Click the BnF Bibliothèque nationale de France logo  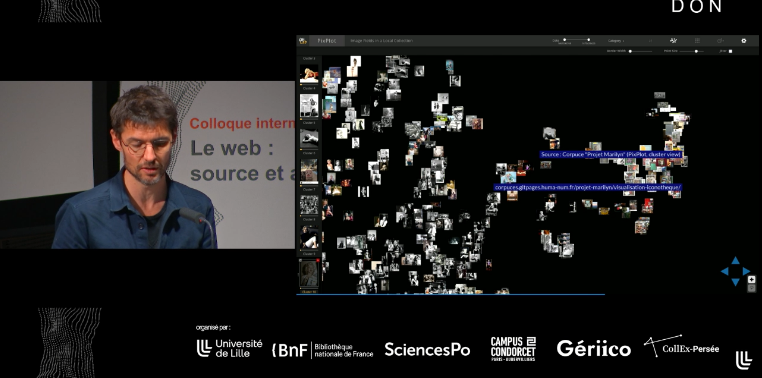(x=323, y=350)
